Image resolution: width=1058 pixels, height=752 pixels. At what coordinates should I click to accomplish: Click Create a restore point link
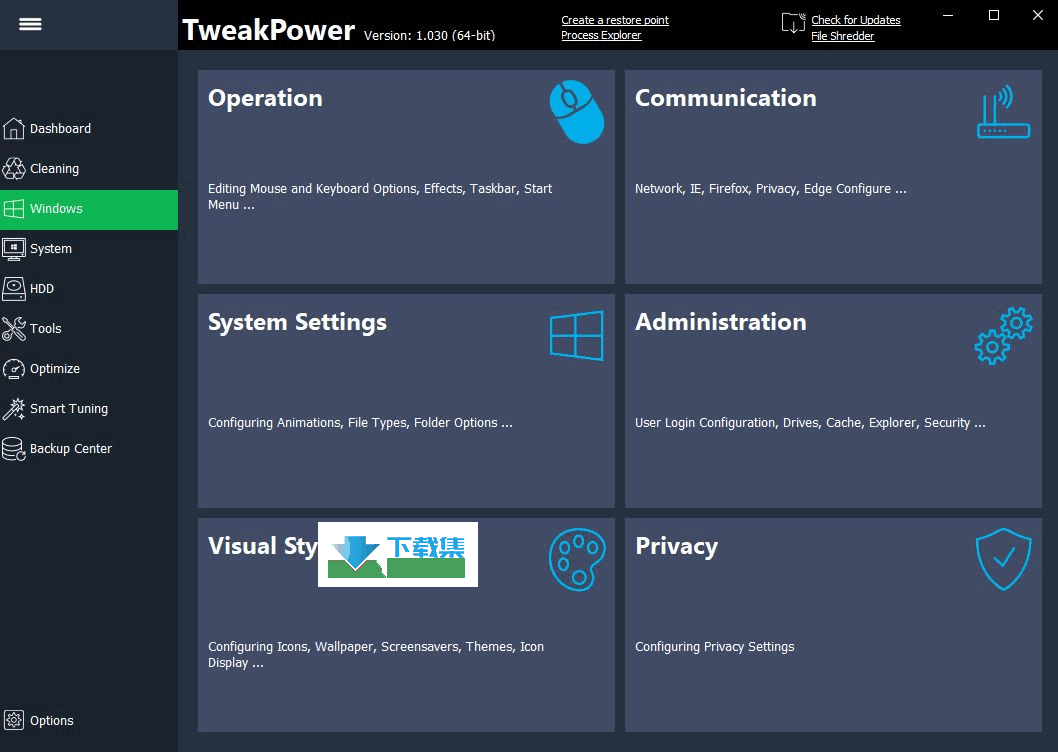coord(615,20)
